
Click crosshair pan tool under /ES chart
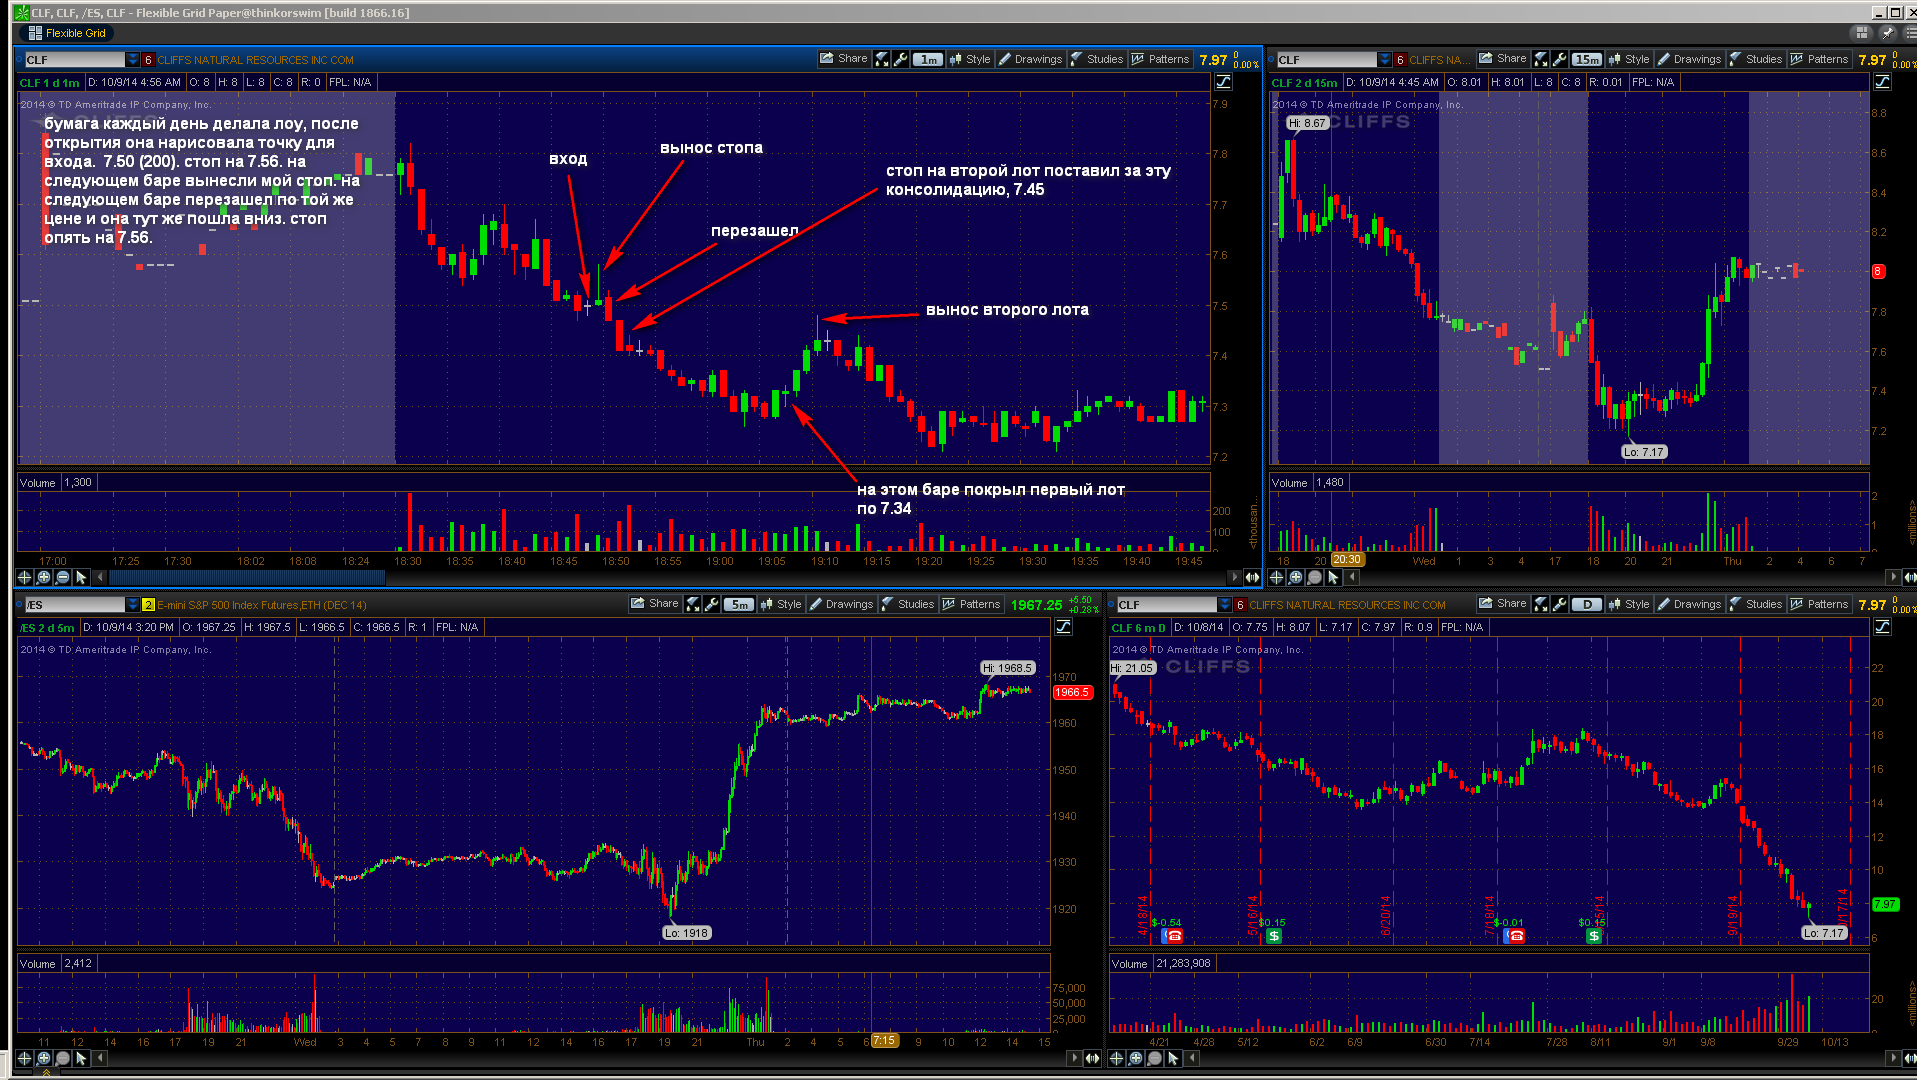25,1058
